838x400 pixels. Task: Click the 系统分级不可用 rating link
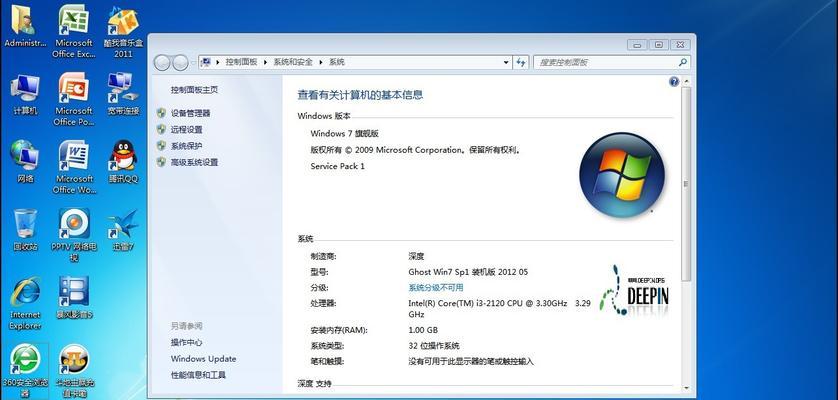click(x=436, y=287)
